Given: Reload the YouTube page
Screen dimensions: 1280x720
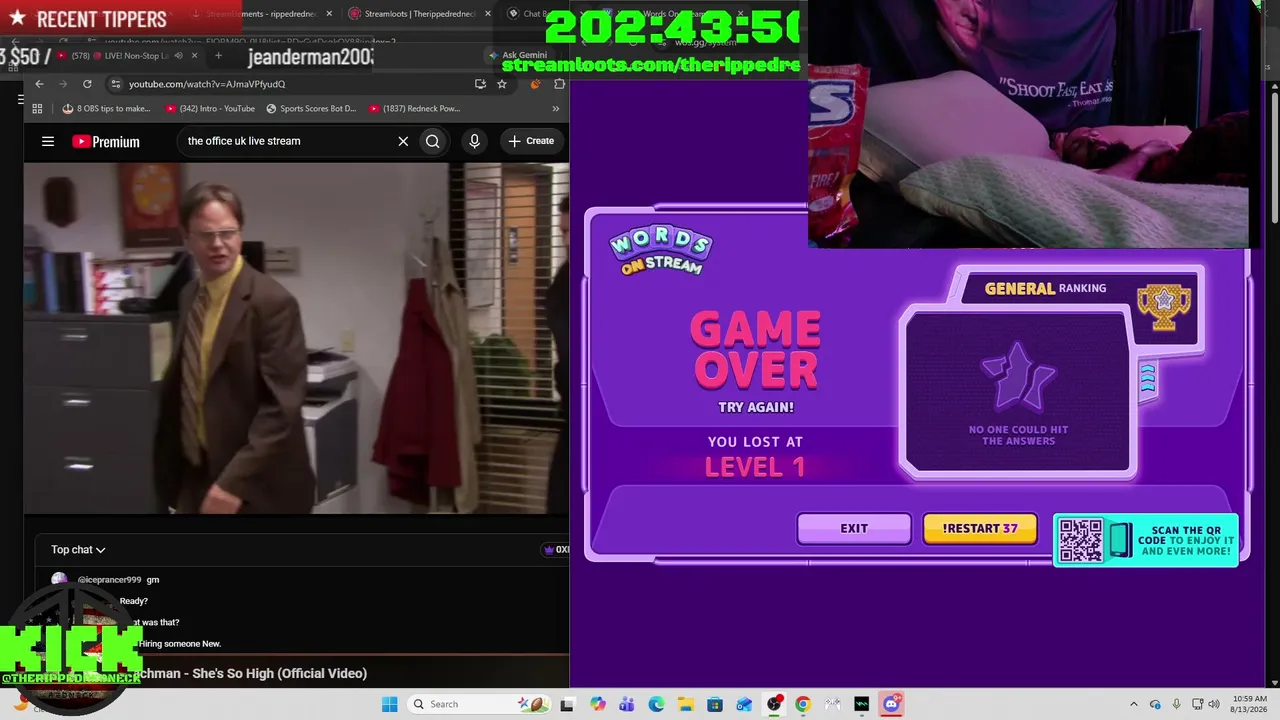Looking at the screenshot, I should click(87, 84).
